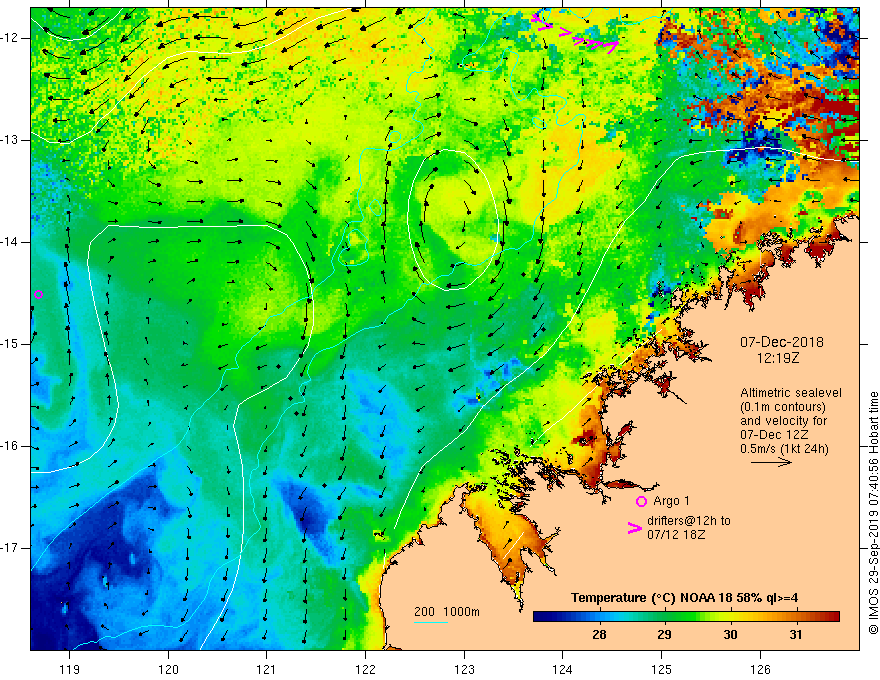
Task: Click the Temperature NOAA 18 title text
Action: pyautogui.click(x=685, y=598)
